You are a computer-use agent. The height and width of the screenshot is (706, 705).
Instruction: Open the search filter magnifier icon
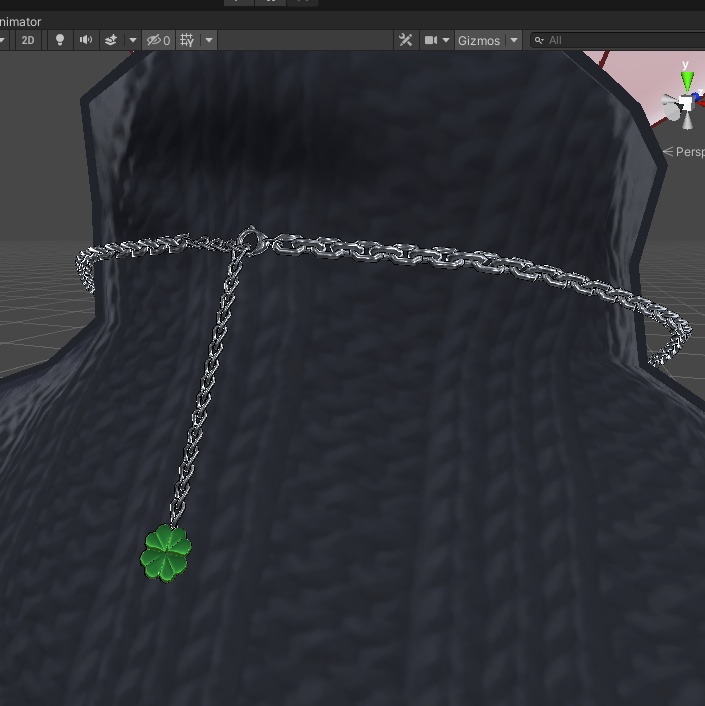pyautogui.click(x=539, y=41)
